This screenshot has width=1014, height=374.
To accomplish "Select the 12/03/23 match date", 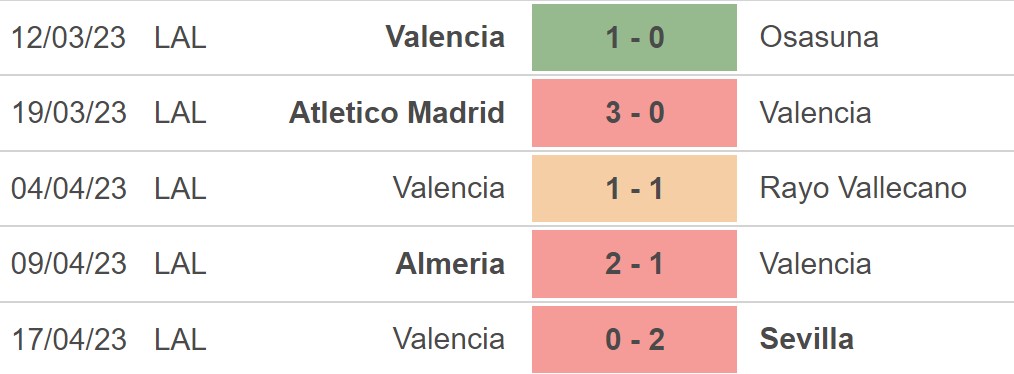I will click(69, 38).
